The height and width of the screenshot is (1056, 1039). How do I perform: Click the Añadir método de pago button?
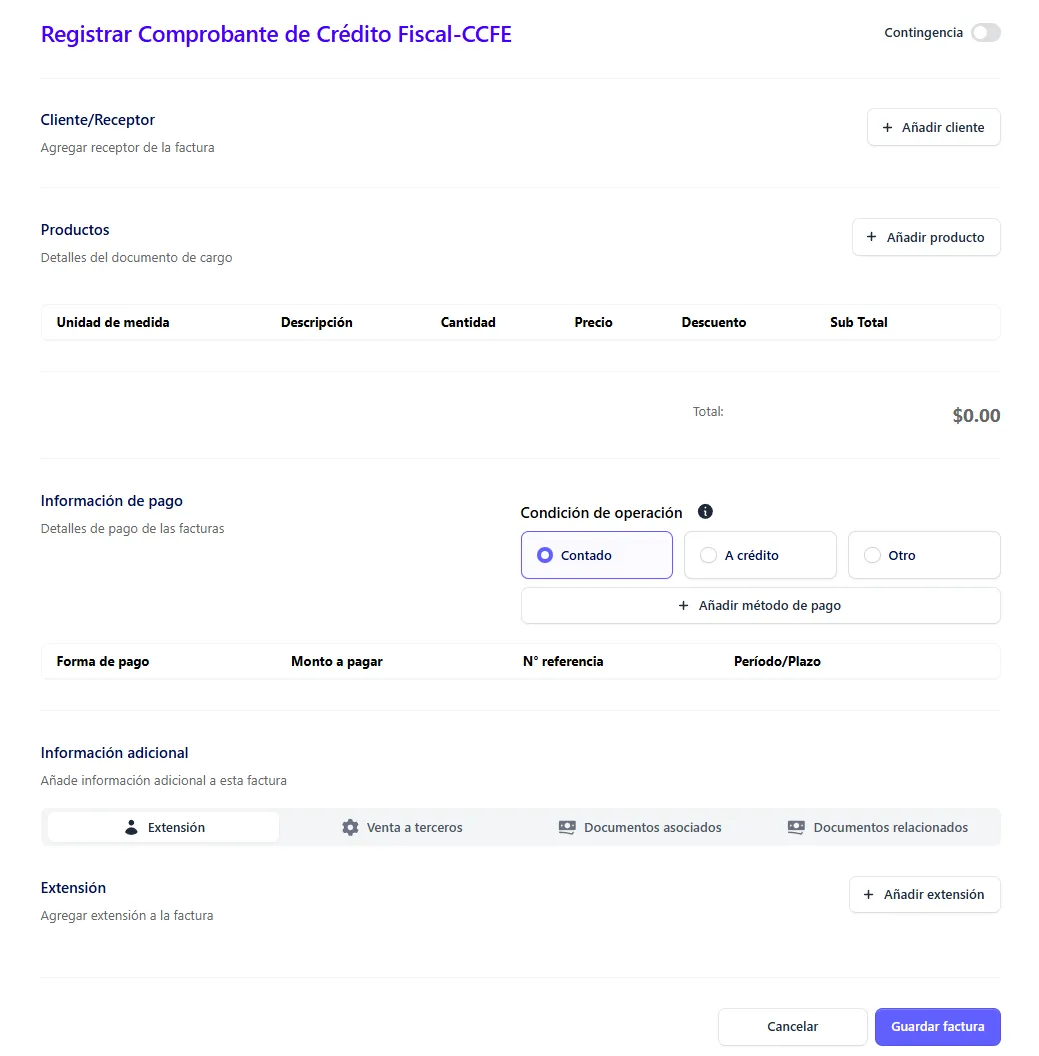[760, 605]
